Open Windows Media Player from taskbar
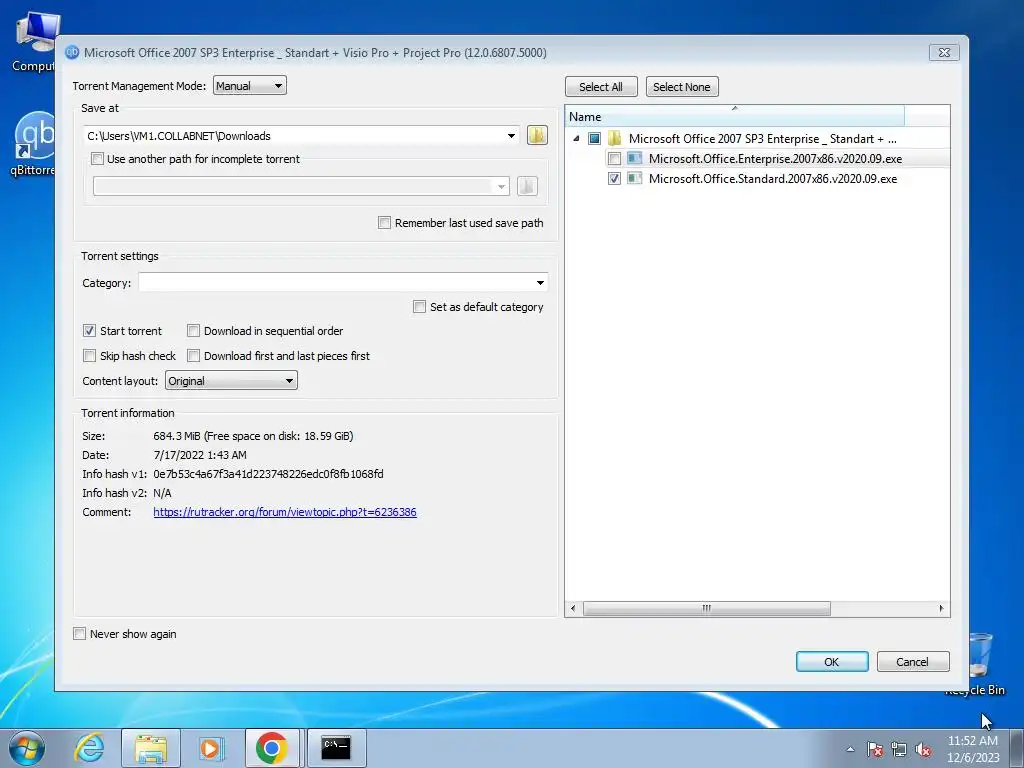Viewport: 1024px width, 768px height. pos(212,748)
